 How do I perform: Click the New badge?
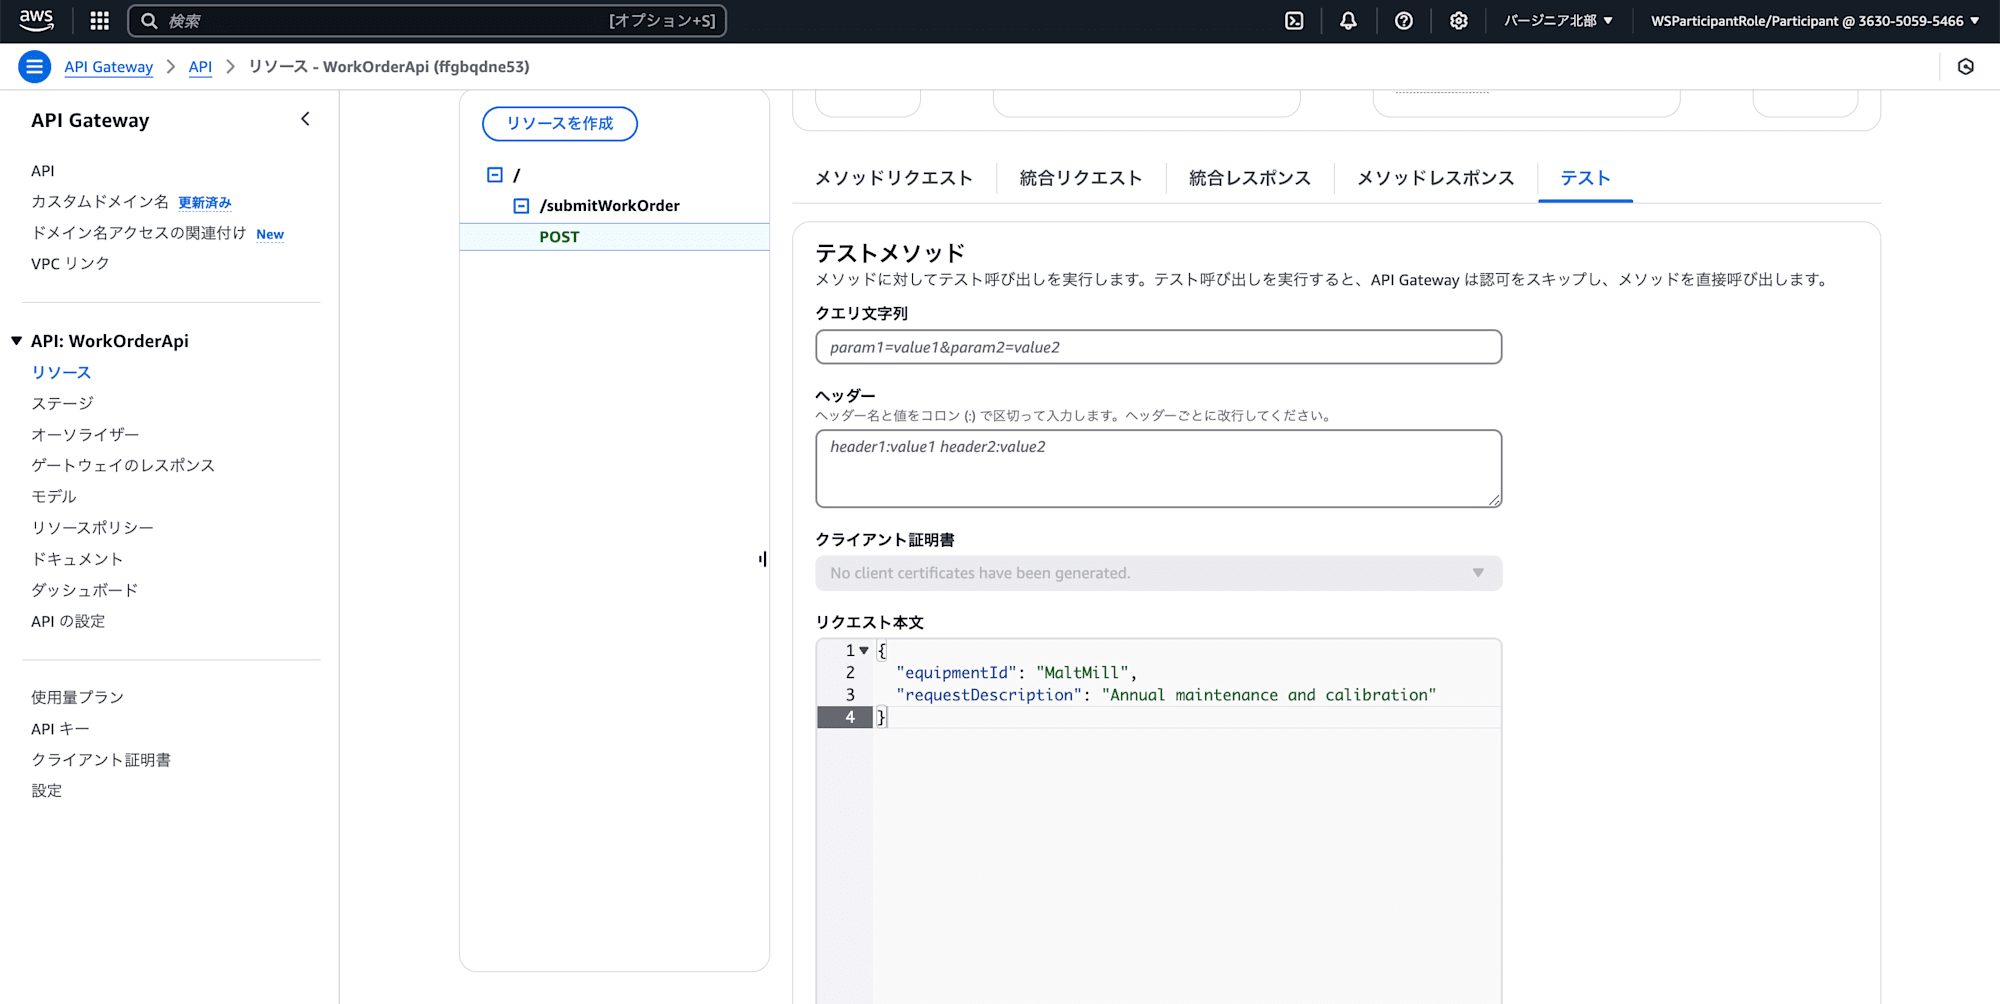point(270,234)
